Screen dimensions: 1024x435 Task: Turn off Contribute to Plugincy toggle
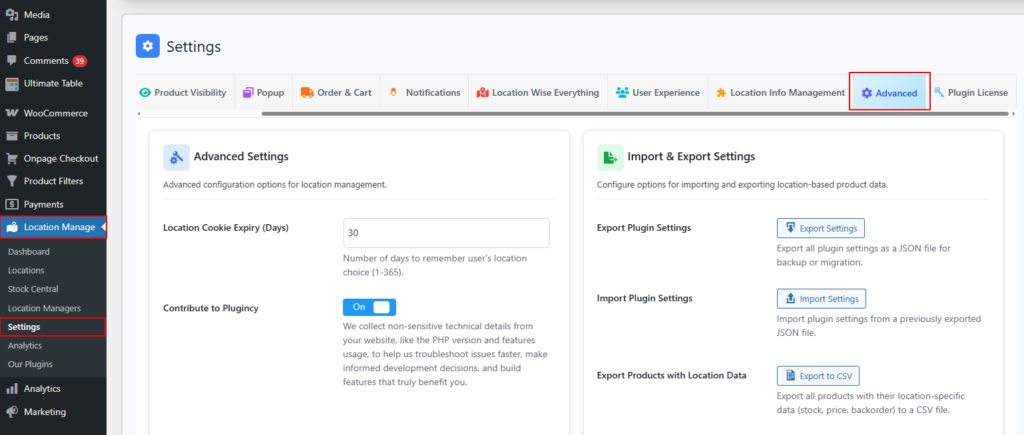coord(369,307)
